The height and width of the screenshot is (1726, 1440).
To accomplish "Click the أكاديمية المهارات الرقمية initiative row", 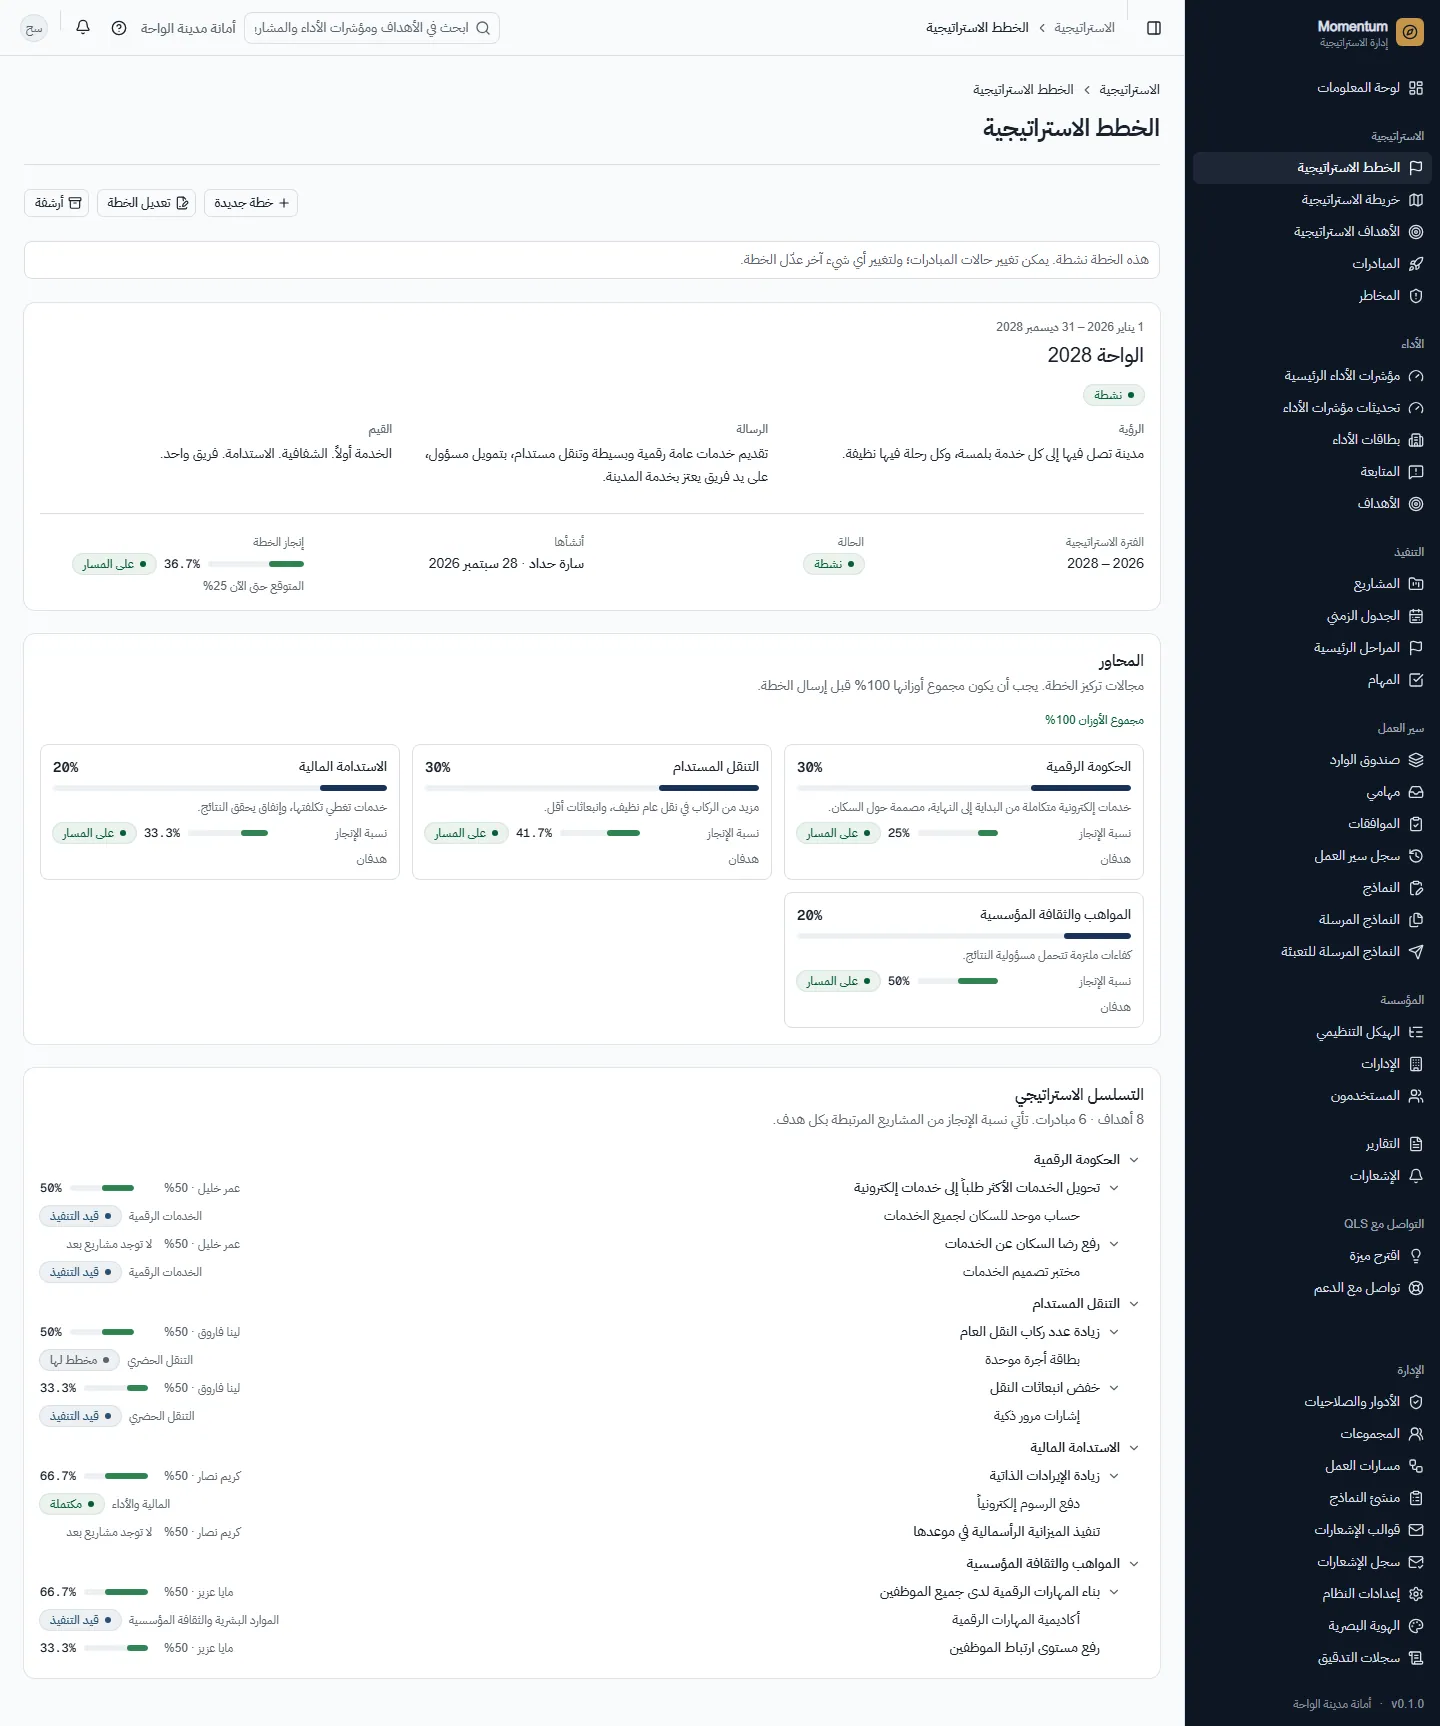I will tap(1016, 1620).
